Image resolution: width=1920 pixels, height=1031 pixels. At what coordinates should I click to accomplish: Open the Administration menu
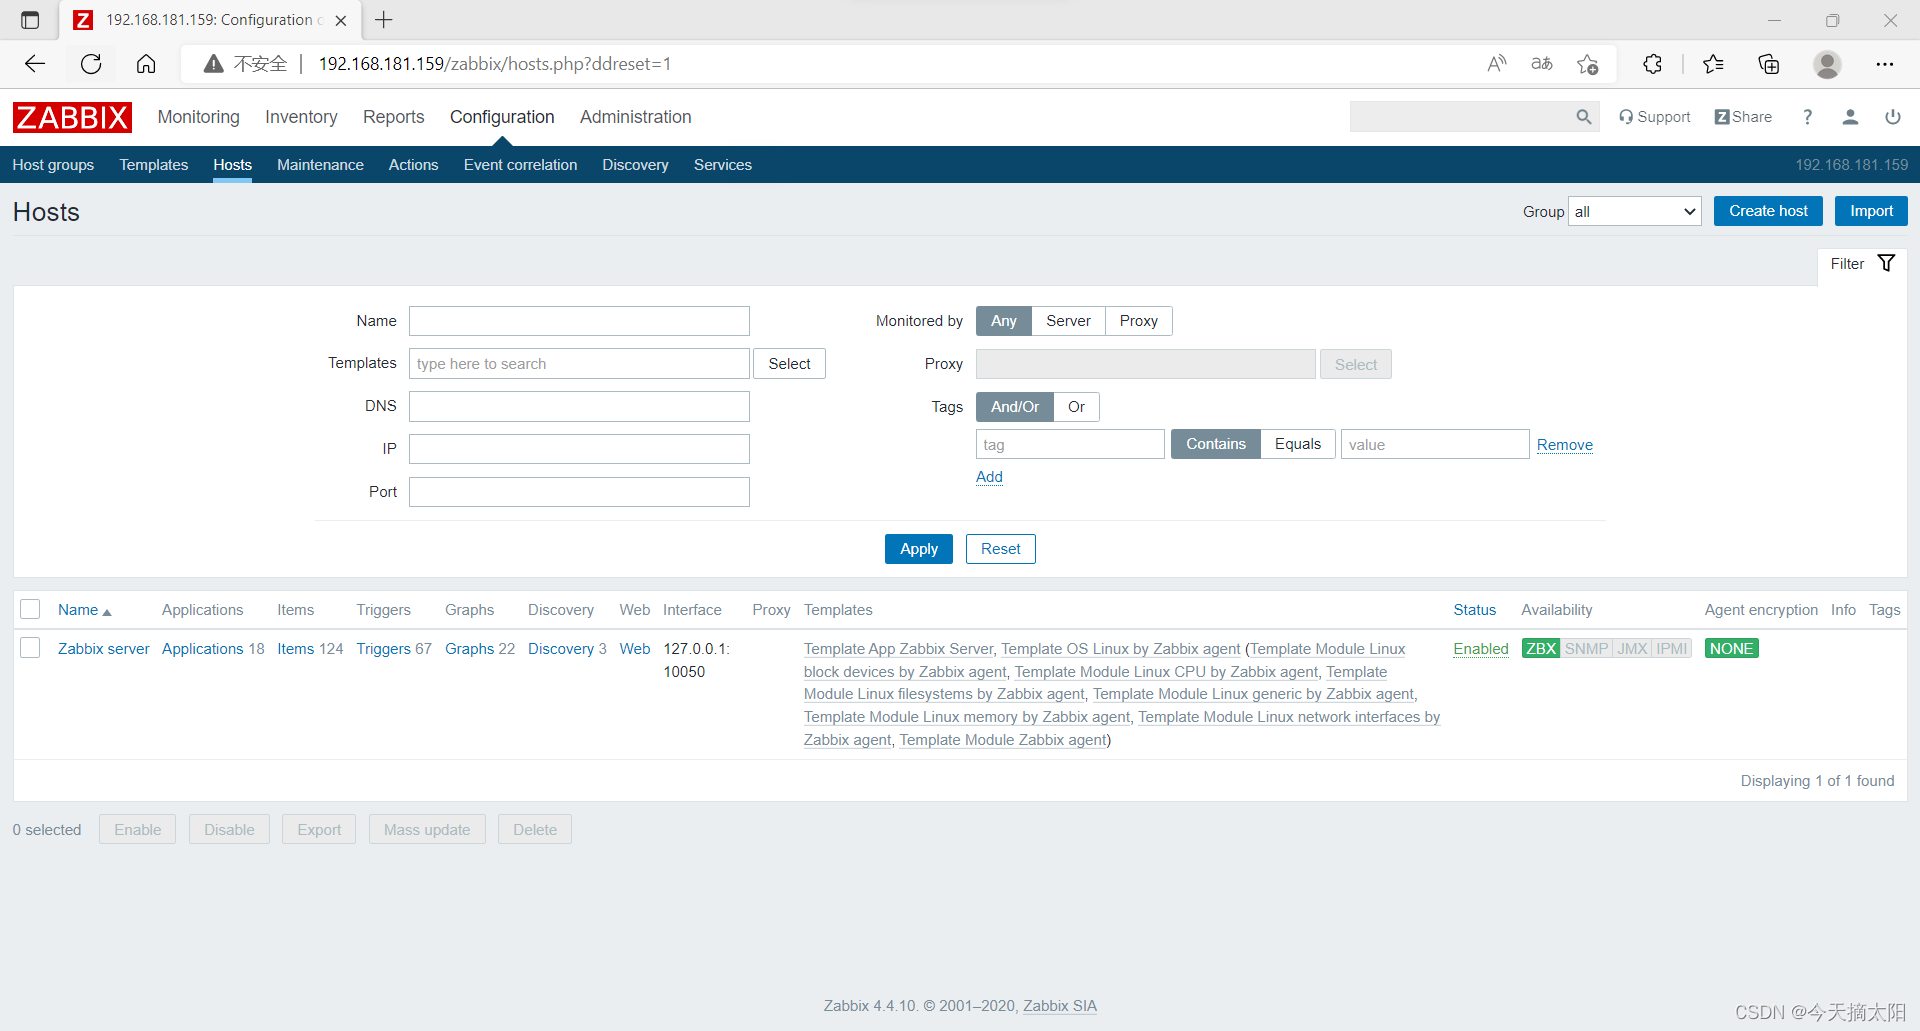pyautogui.click(x=636, y=117)
